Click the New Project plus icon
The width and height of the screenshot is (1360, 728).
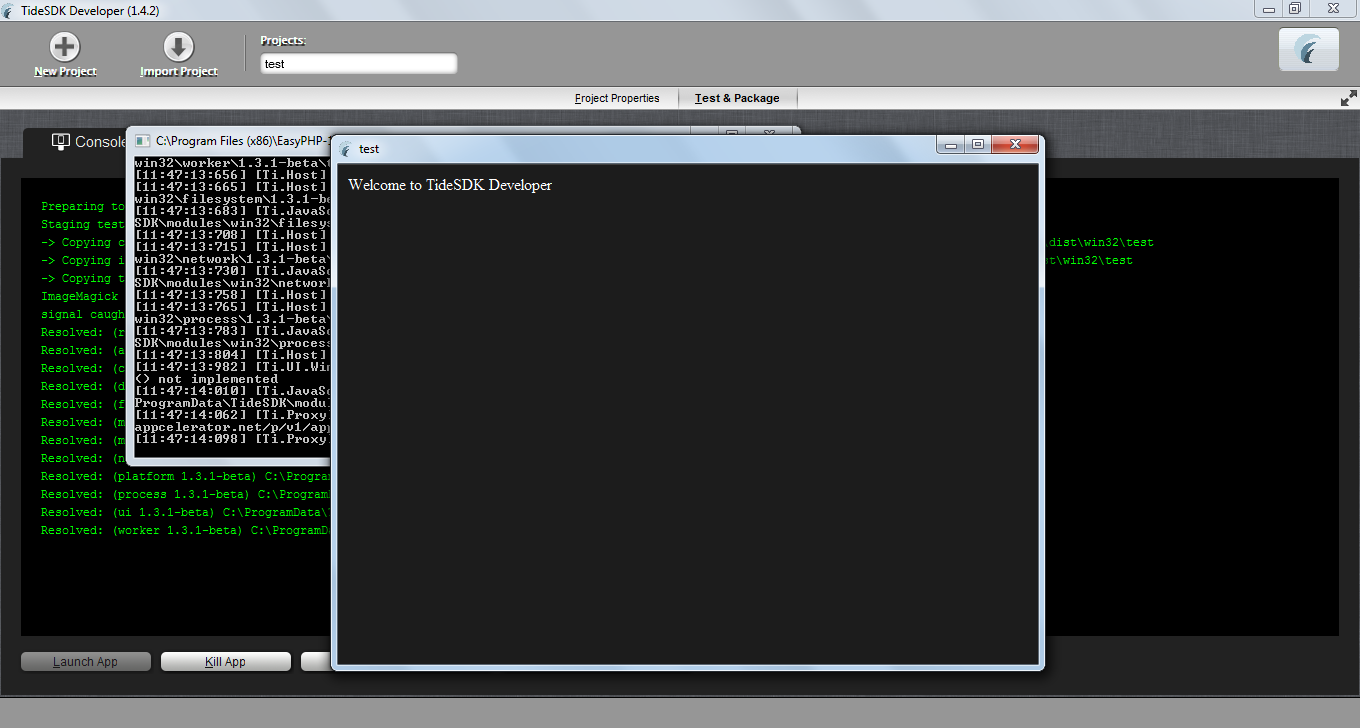tap(65, 47)
